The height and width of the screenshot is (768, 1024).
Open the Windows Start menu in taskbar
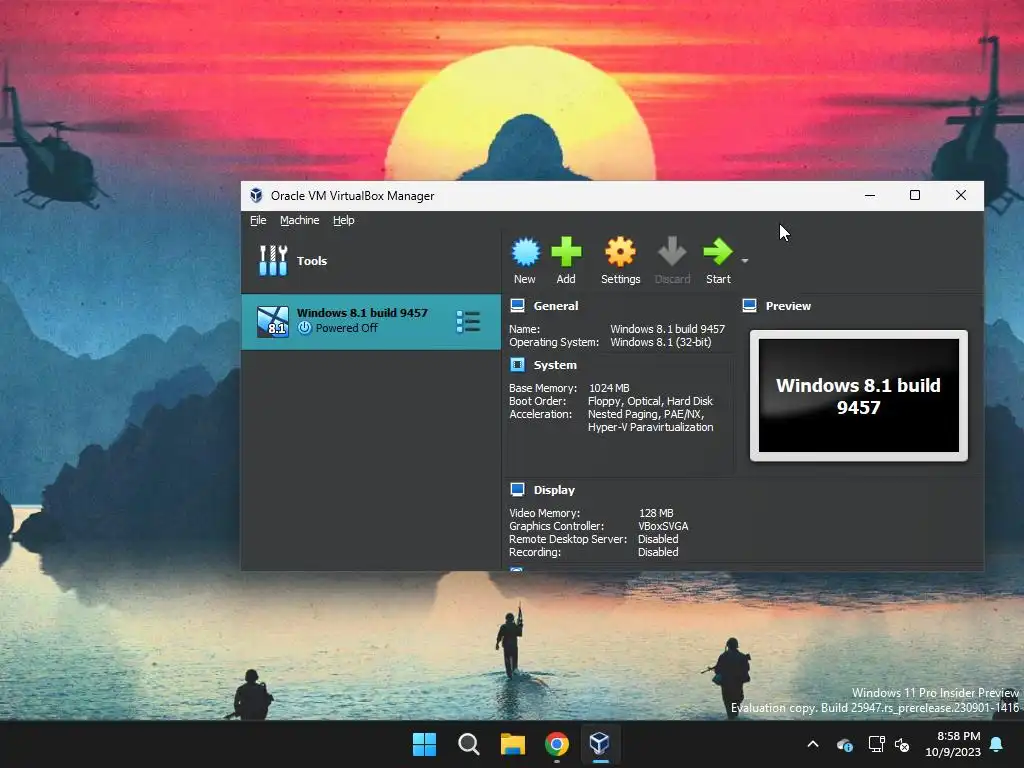coord(424,744)
